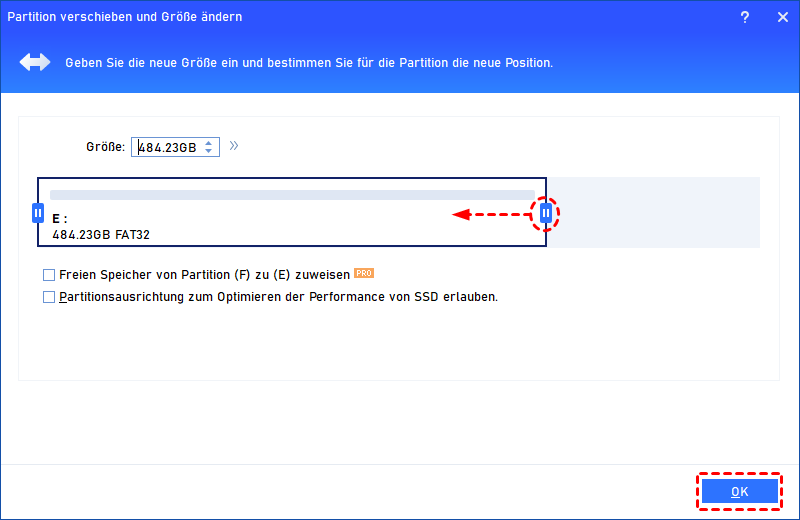Click the 'Freien Speicher von Partition (F) zu (E)' label
The height and width of the screenshot is (520, 800).
click(x=204, y=275)
